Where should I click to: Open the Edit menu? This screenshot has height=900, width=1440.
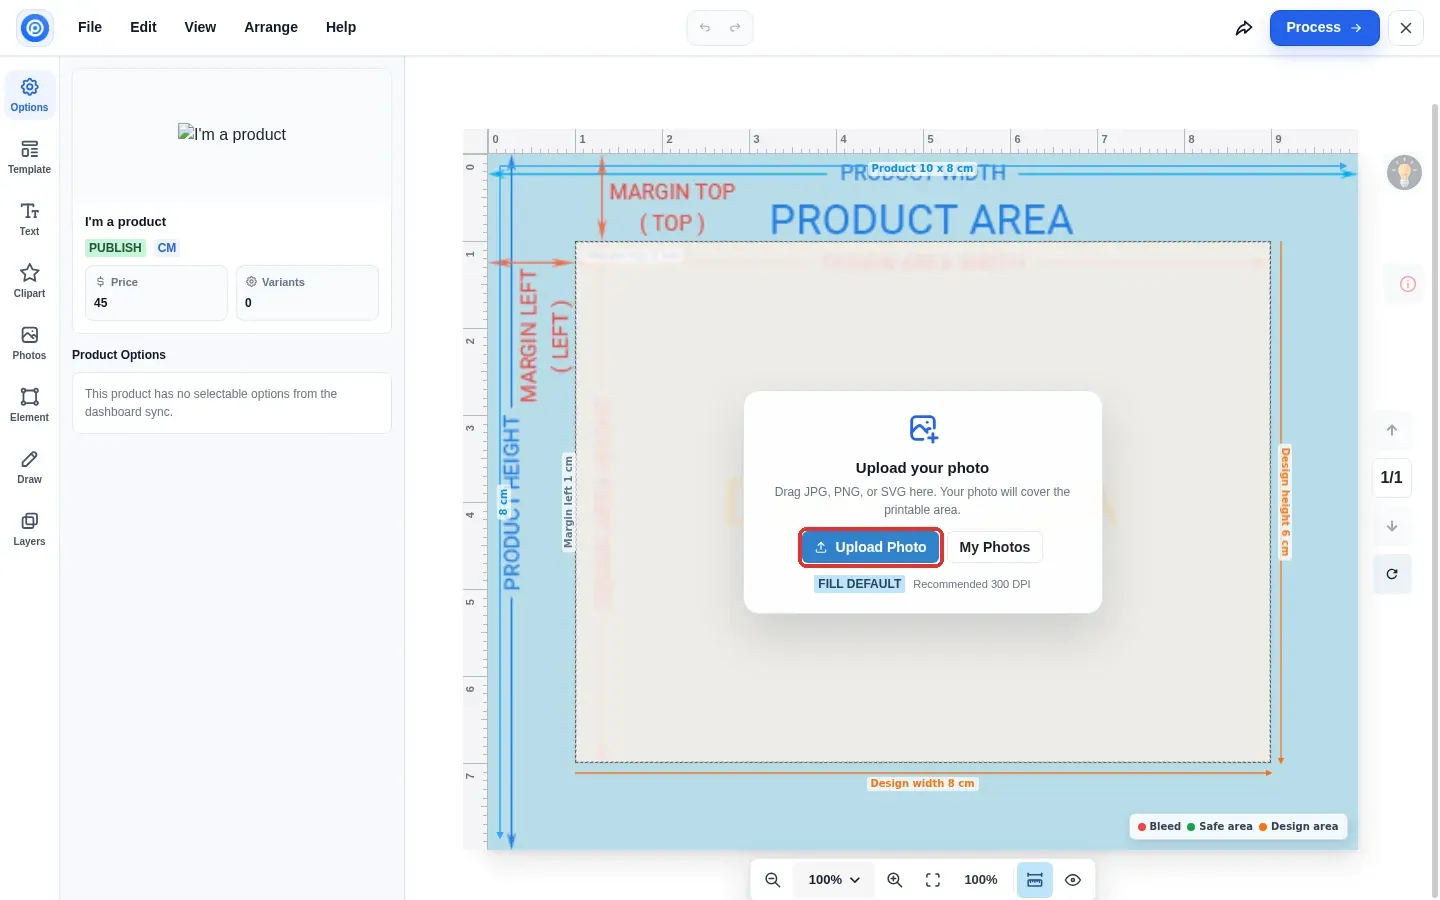tap(143, 27)
